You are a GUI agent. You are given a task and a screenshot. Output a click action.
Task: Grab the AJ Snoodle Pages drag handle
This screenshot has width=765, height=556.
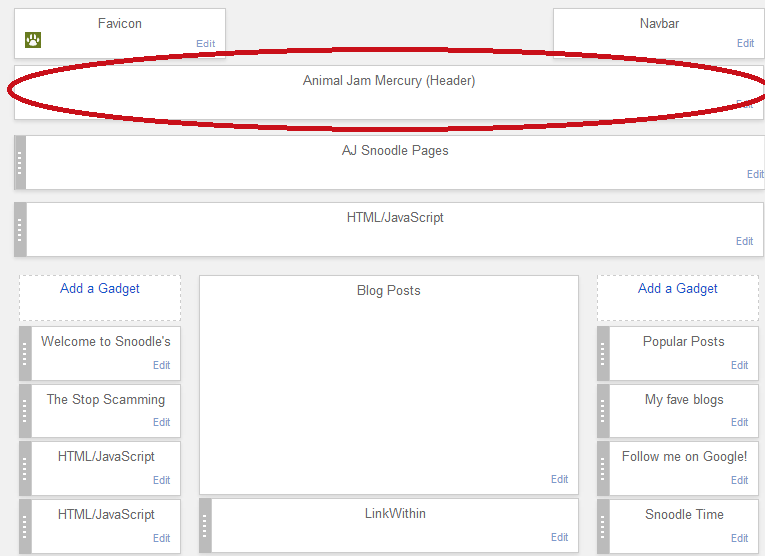(20, 162)
